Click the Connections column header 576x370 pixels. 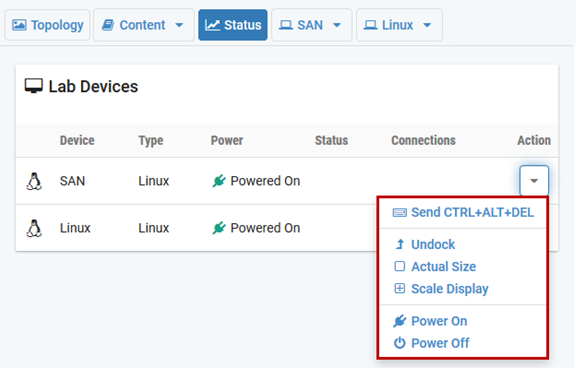[x=423, y=140]
